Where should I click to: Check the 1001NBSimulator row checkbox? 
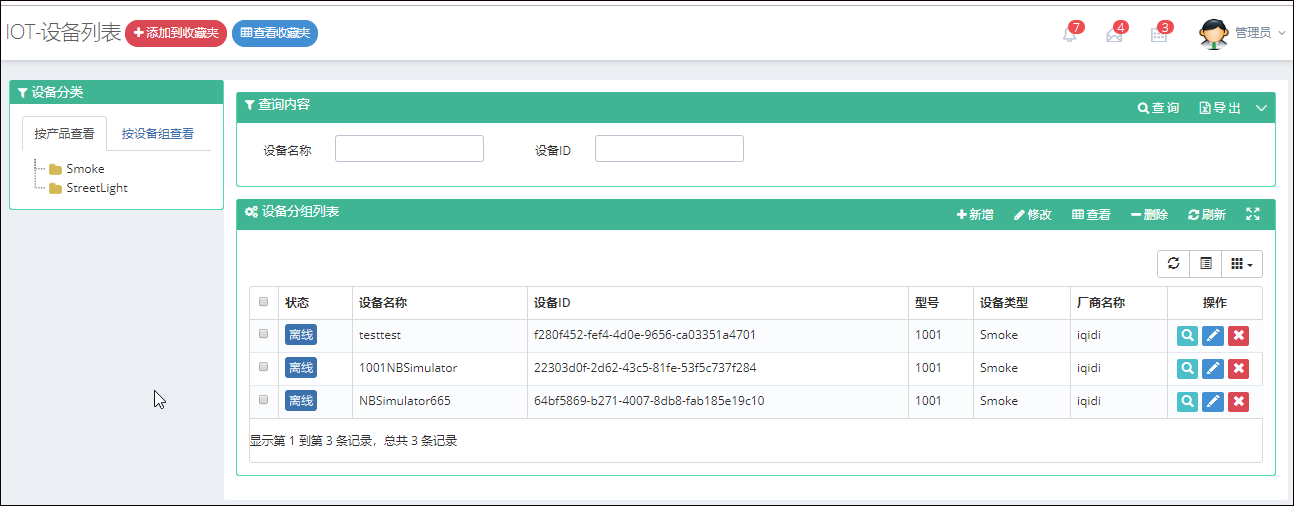(264, 367)
